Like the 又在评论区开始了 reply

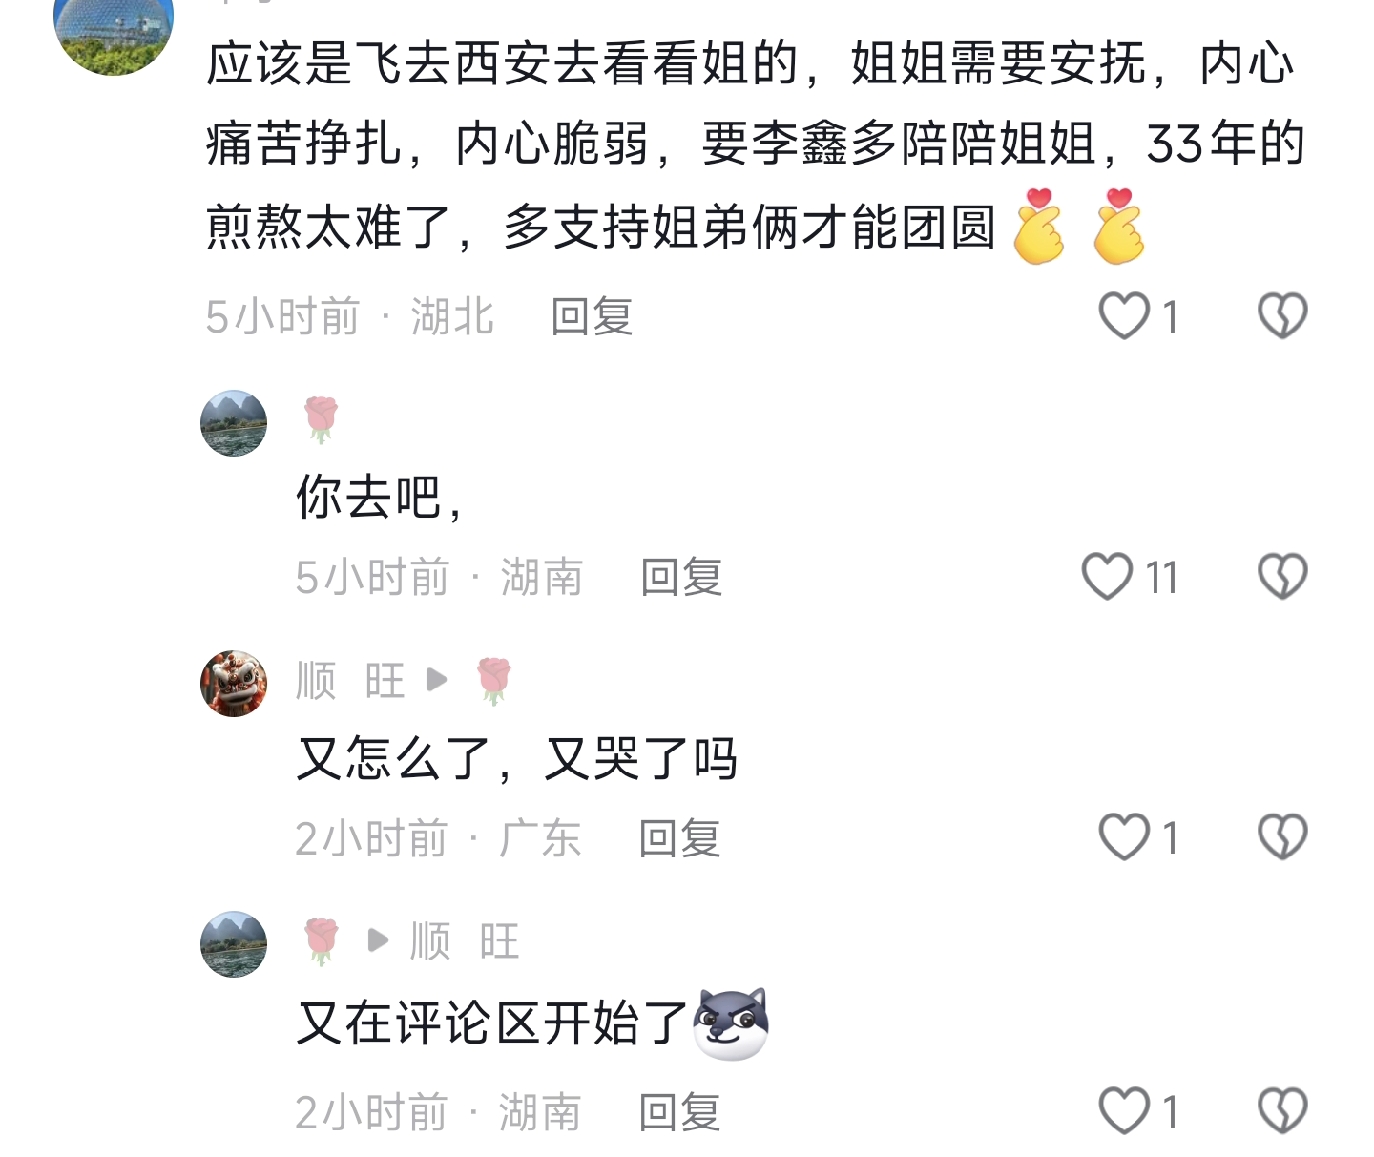[1124, 1111]
